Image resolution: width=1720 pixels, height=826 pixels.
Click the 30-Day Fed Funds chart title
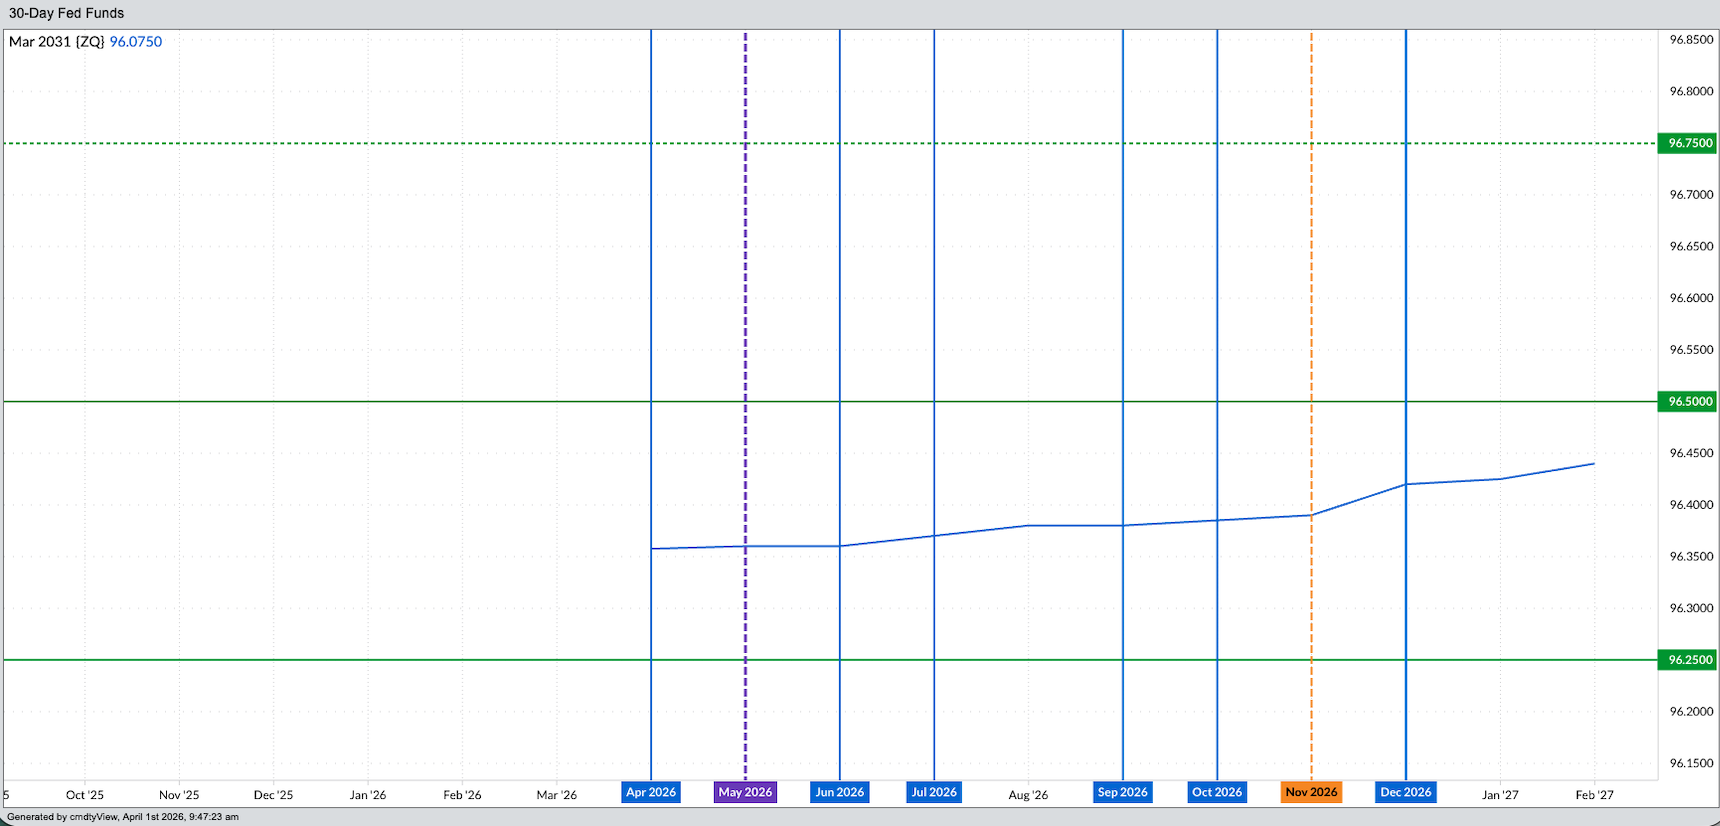[x=66, y=13]
